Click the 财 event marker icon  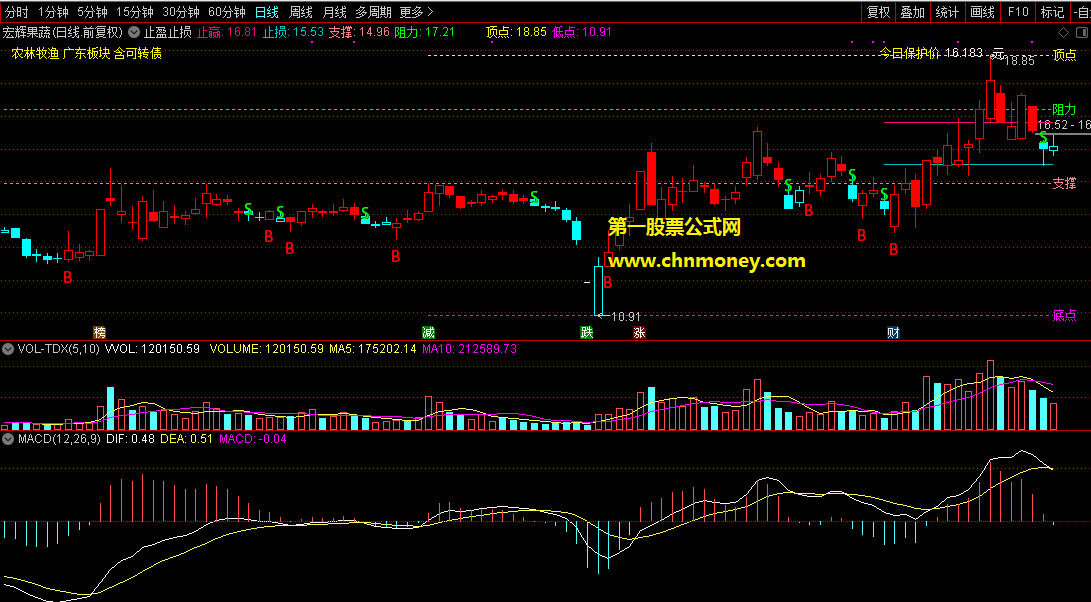[x=893, y=332]
